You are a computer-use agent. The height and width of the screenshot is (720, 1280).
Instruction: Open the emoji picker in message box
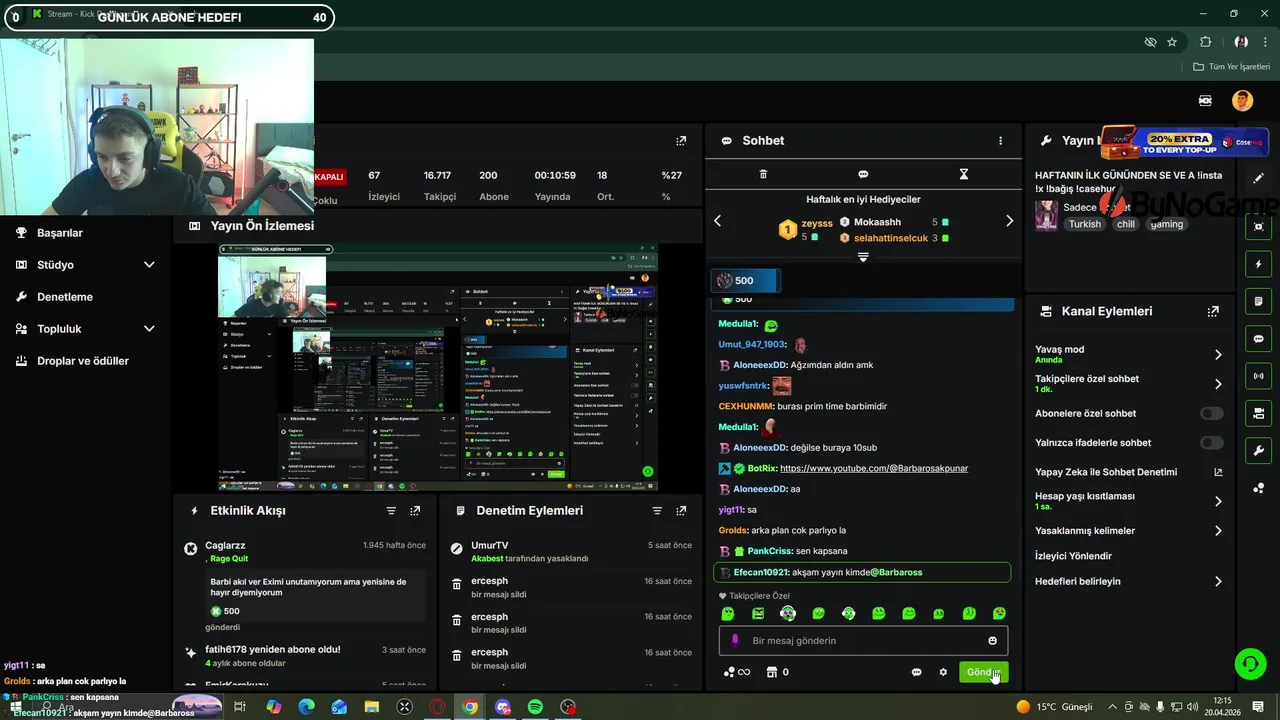pos(992,641)
